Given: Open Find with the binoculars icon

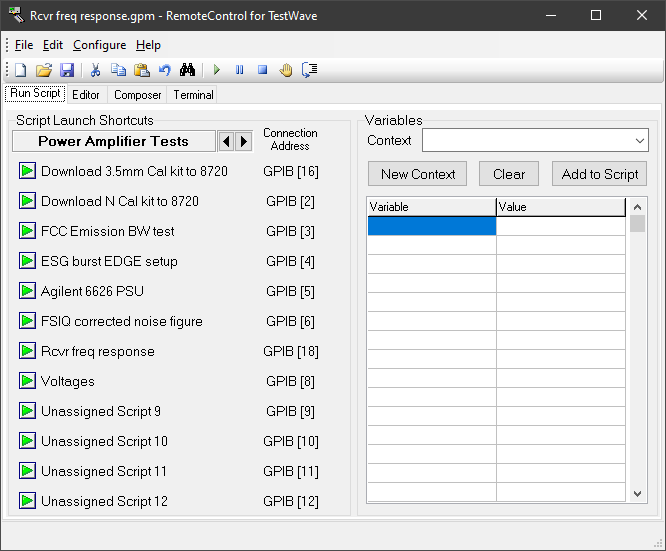Looking at the screenshot, I should point(188,70).
